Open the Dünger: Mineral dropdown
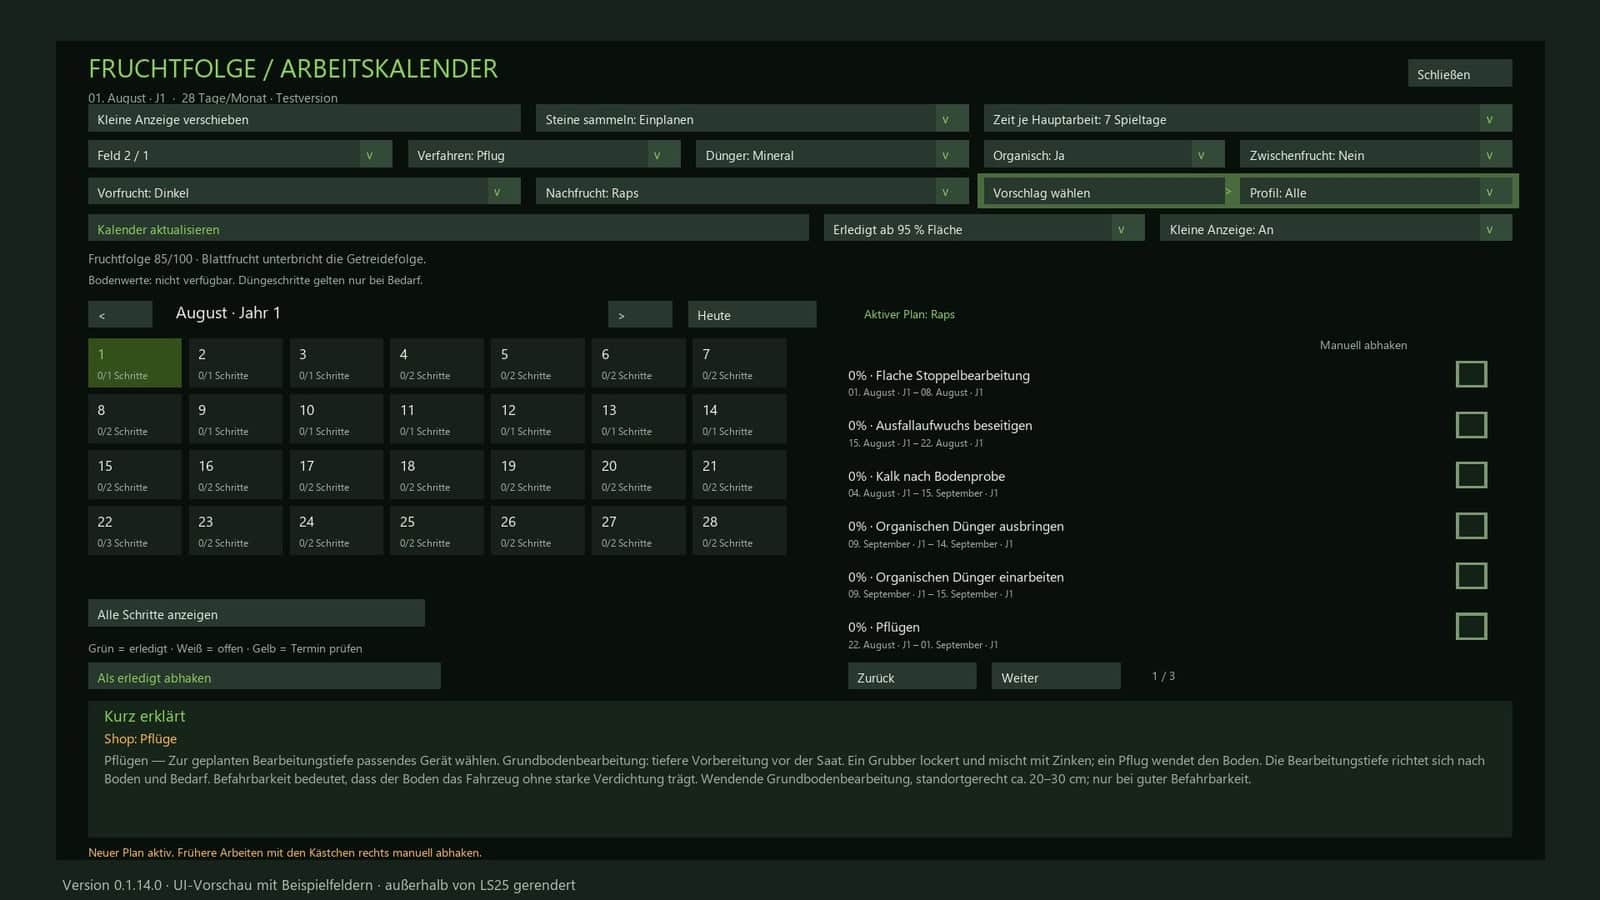The height and width of the screenshot is (900, 1600). pos(832,155)
